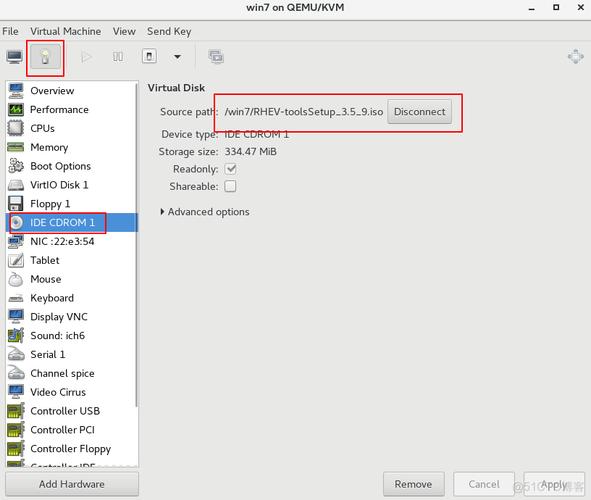Viewport: 591px width, 500px height.
Task: Select Floppy 1 device
Action: (x=71, y=204)
